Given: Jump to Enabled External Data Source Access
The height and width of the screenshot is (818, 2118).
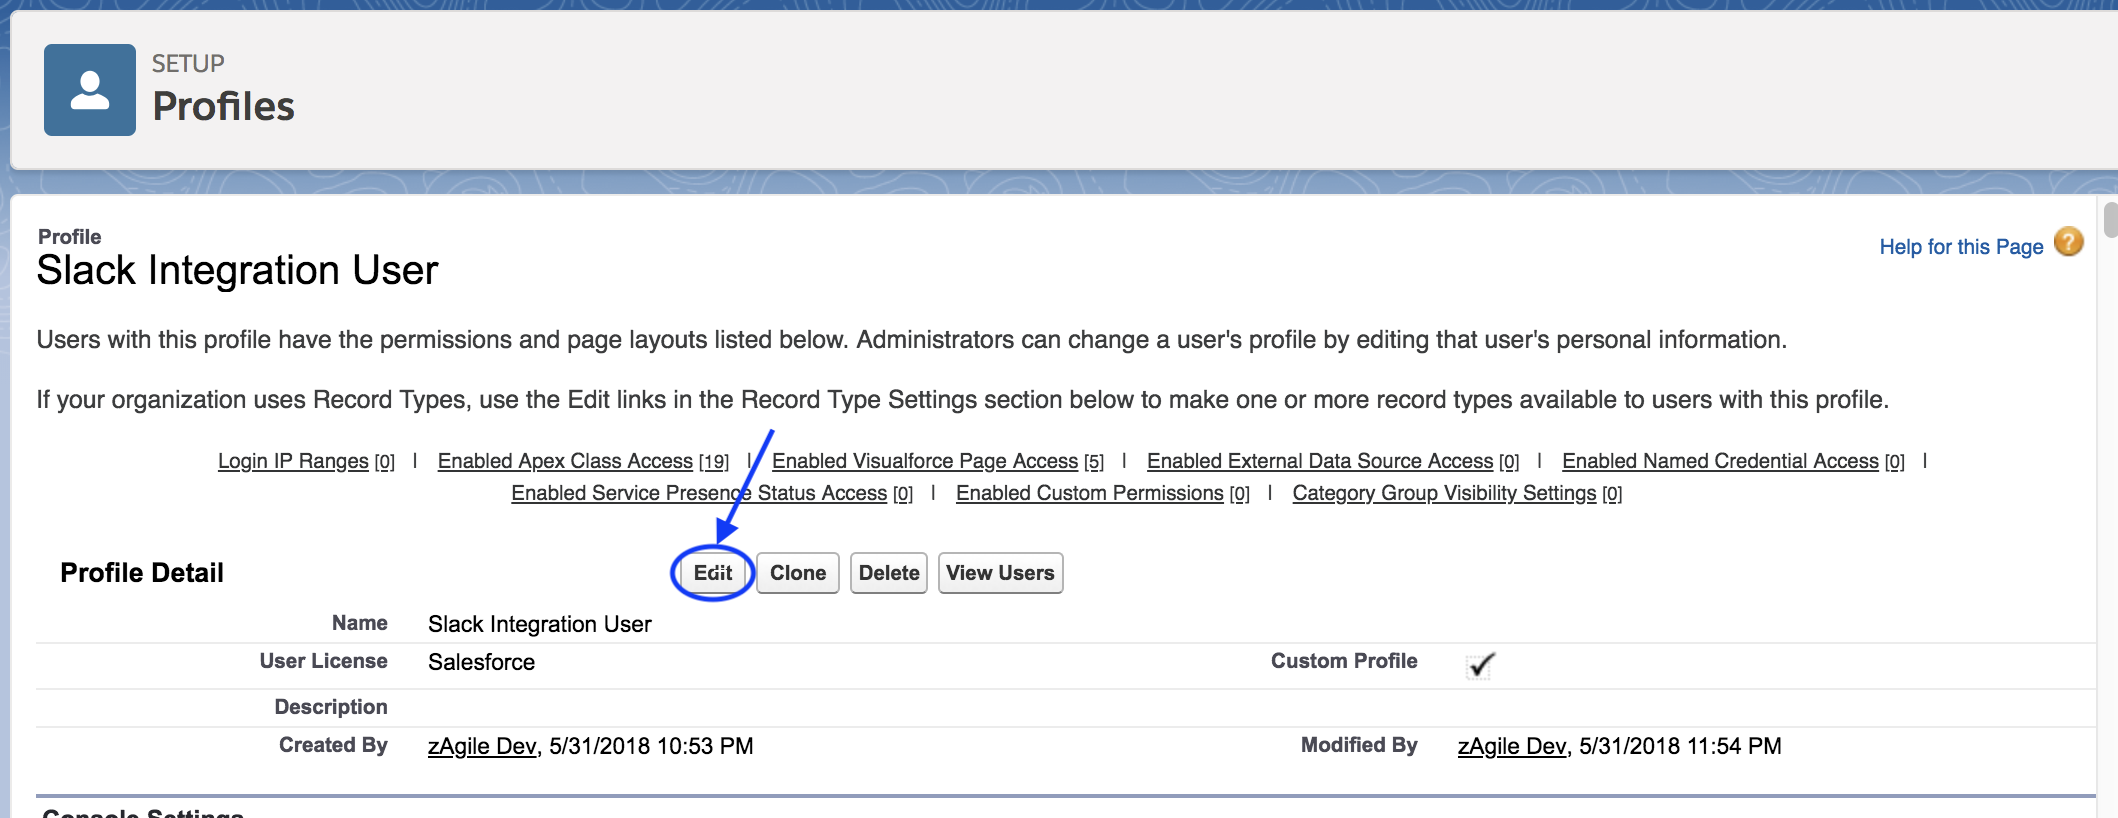Looking at the screenshot, I should 1319,461.
